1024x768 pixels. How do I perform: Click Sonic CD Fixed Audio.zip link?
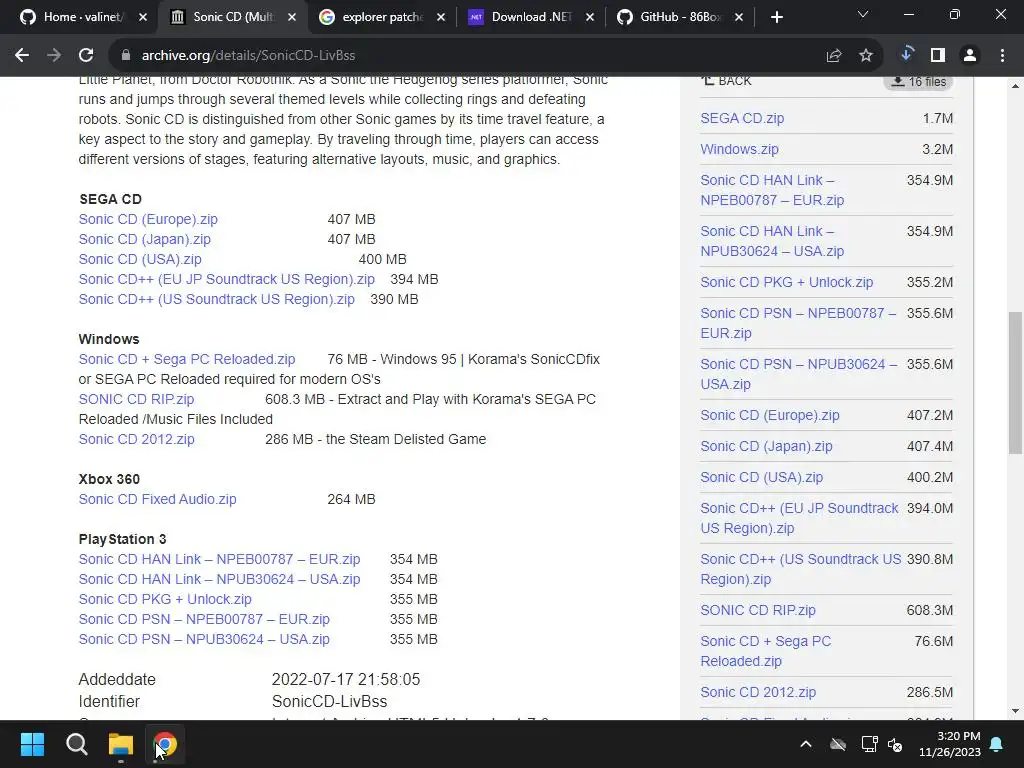pyautogui.click(x=157, y=499)
